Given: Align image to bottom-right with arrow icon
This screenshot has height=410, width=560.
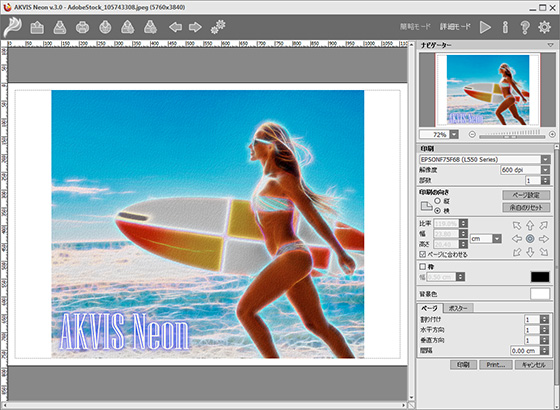Looking at the screenshot, I should [544, 252].
